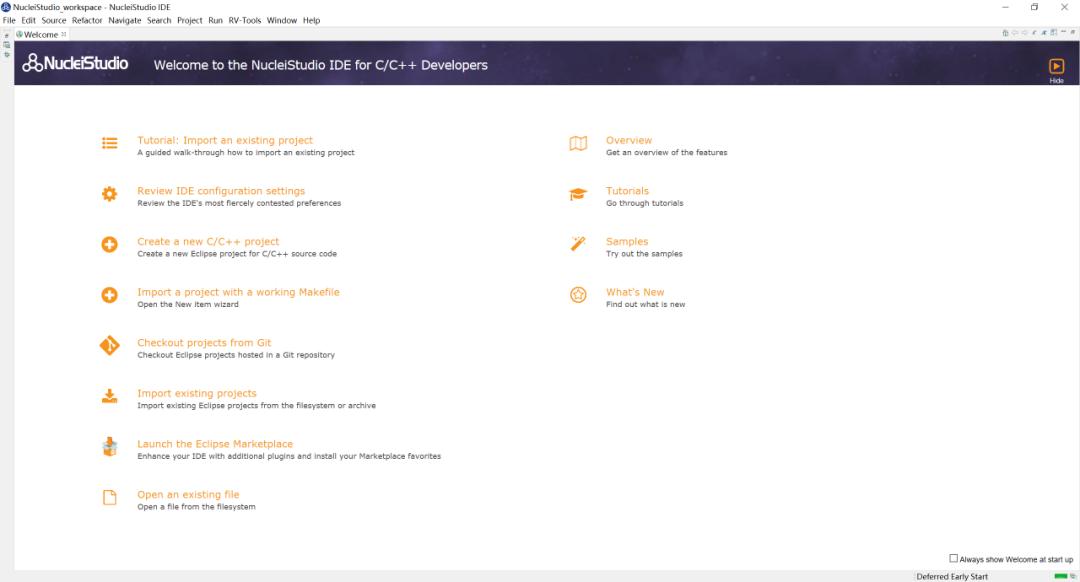This screenshot has width=1080, height=582.
Task: Open the Refactor menu
Action: 87,21
